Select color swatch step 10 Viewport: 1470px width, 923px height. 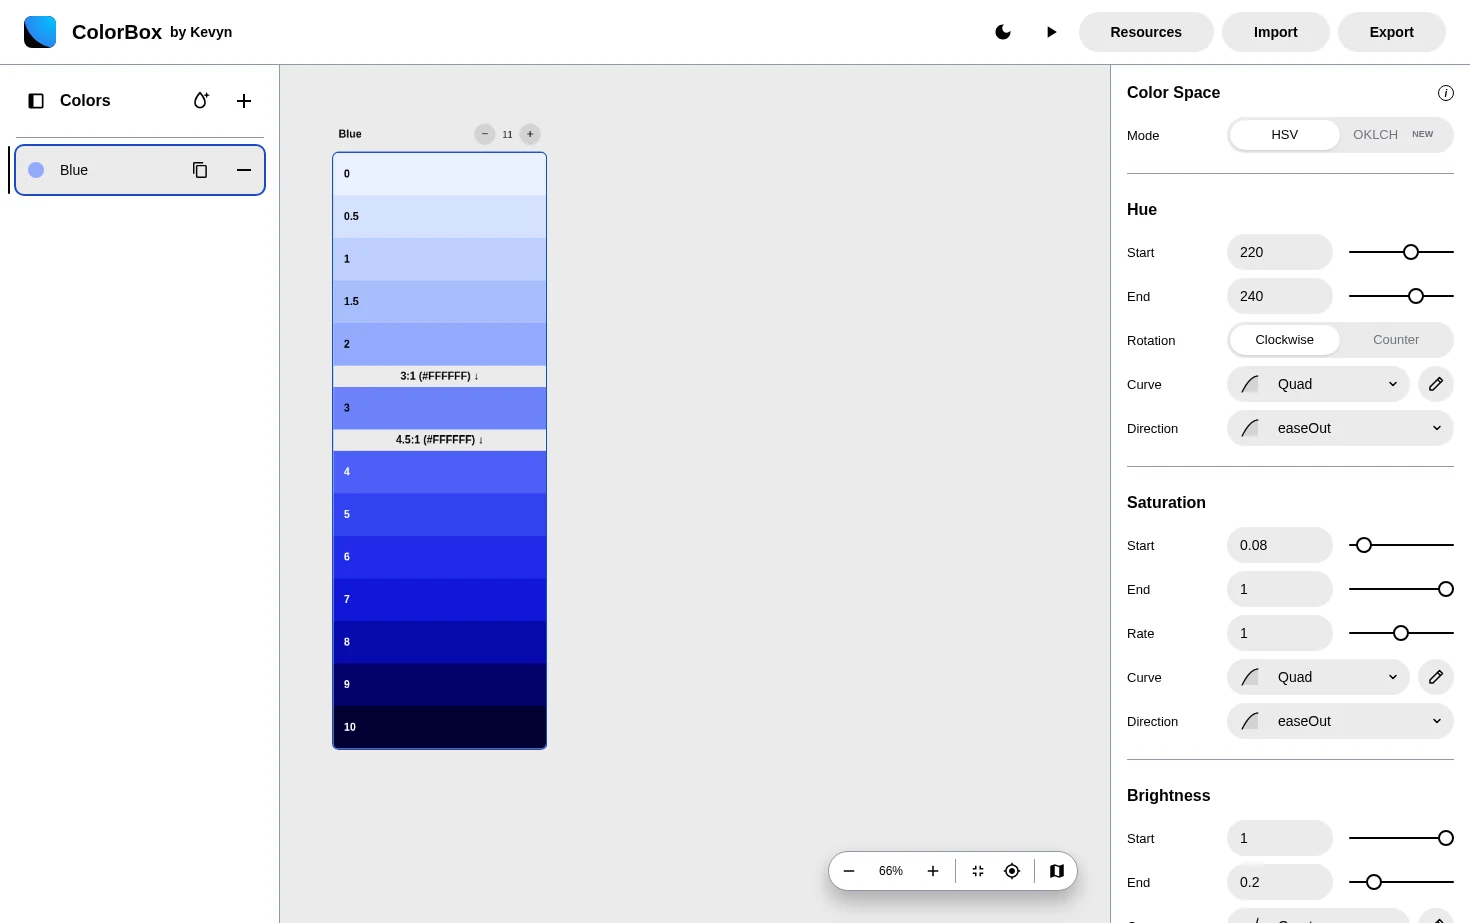coord(440,727)
